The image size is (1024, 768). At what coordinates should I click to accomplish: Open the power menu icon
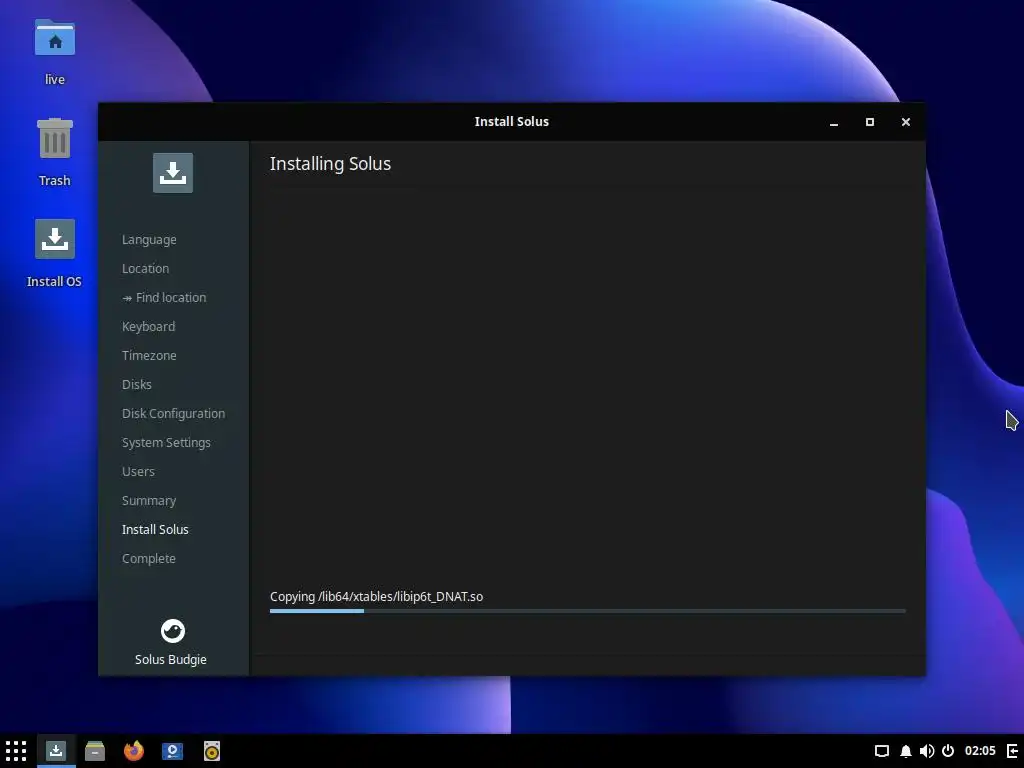948,751
